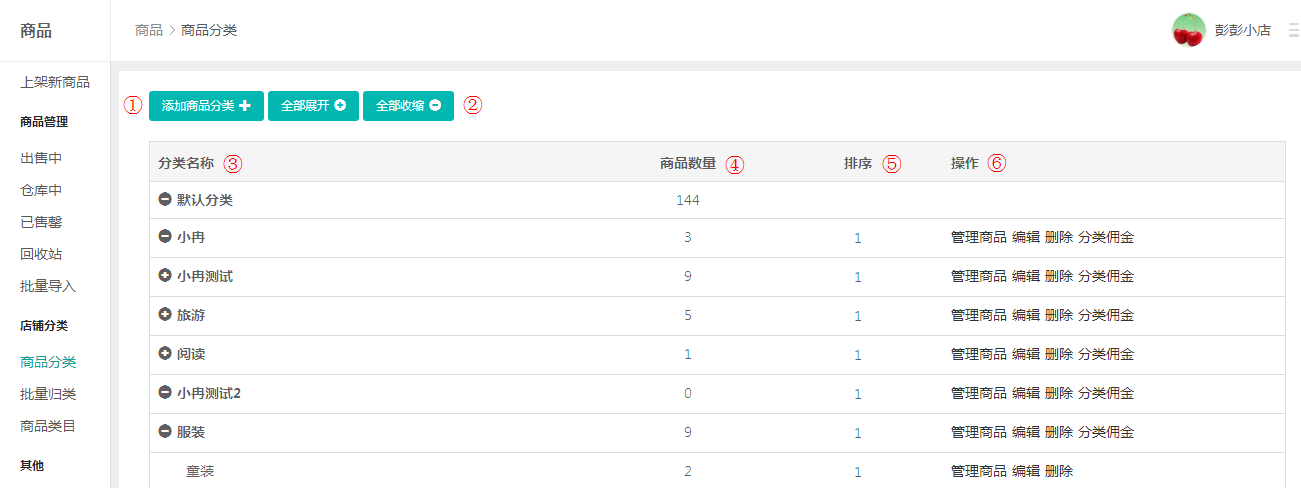Click the 彭彭小店 cherry avatar
Image resolution: width=1301 pixels, height=488 pixels.
point(1188,30)
